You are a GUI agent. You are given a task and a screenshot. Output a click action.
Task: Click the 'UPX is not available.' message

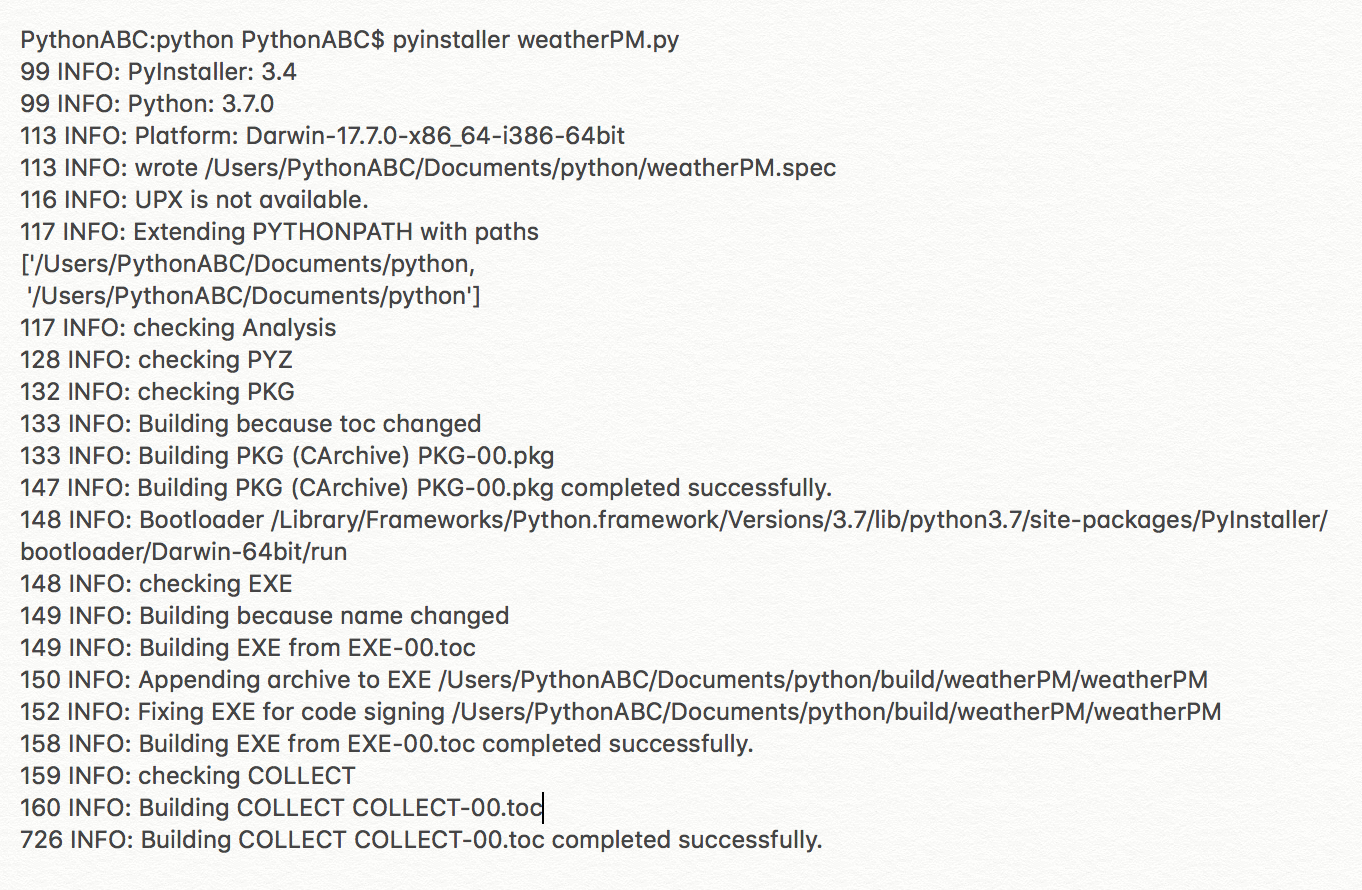coord(250,200)
